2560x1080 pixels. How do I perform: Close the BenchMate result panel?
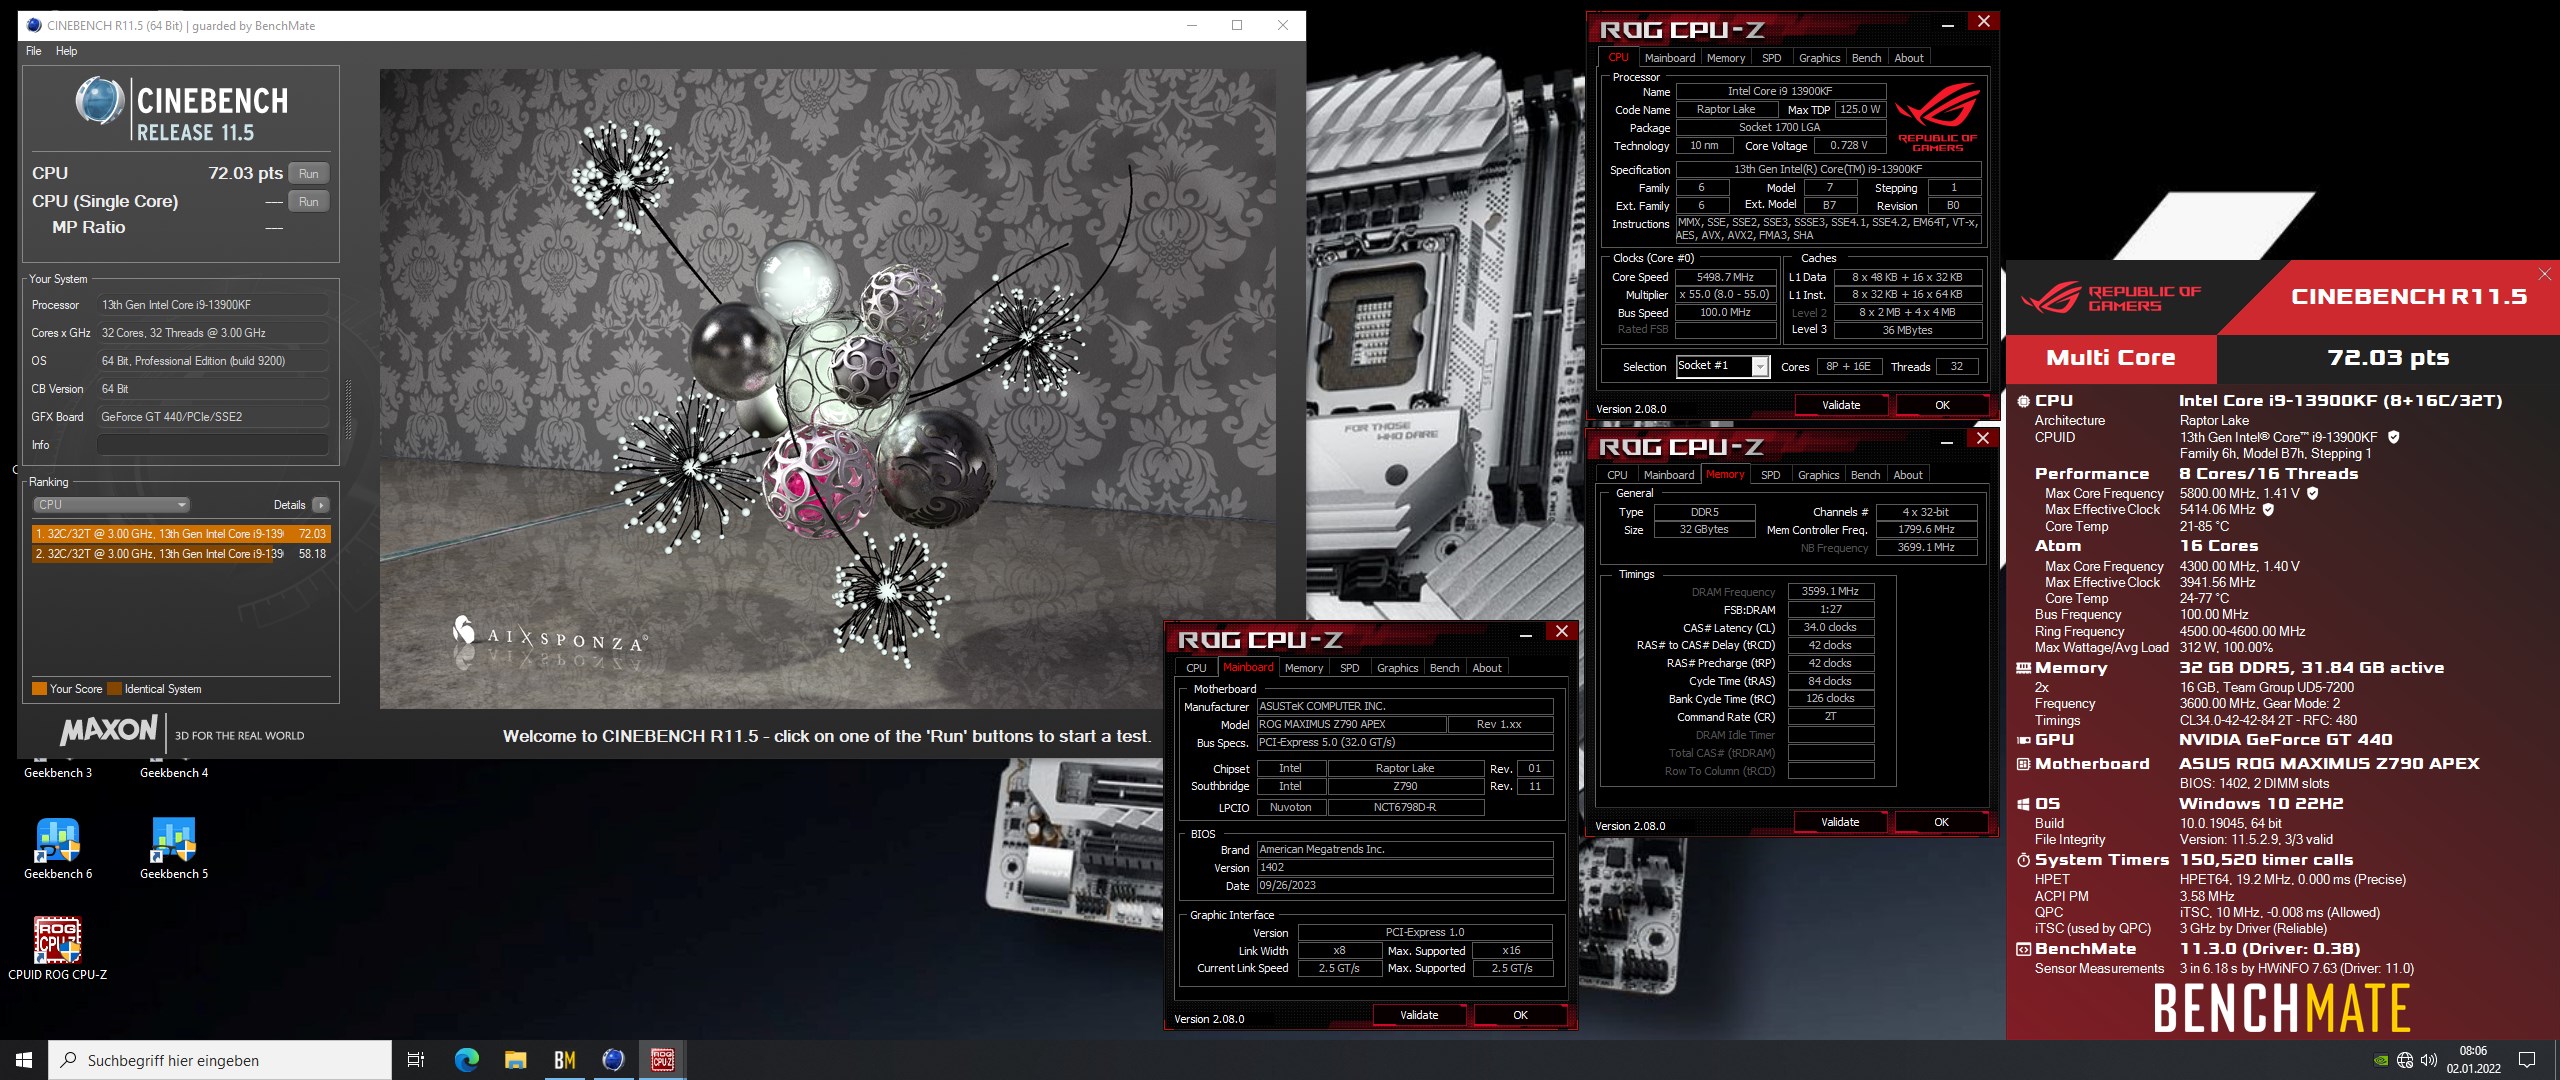2544,274
